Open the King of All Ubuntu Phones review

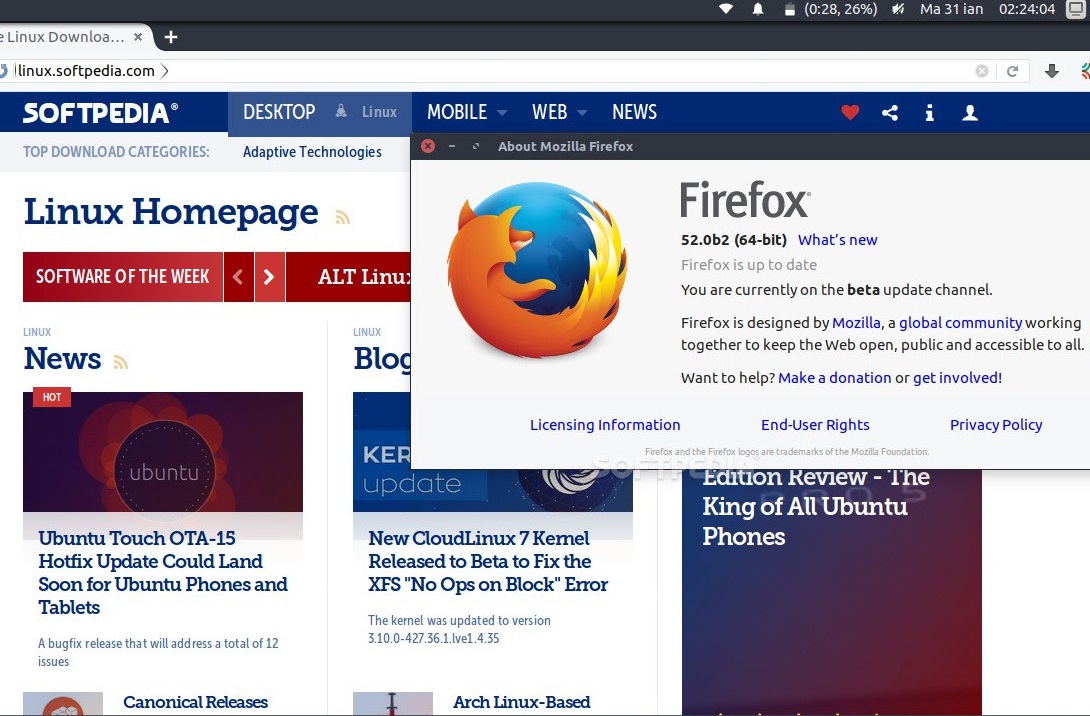tap(816, 506)
